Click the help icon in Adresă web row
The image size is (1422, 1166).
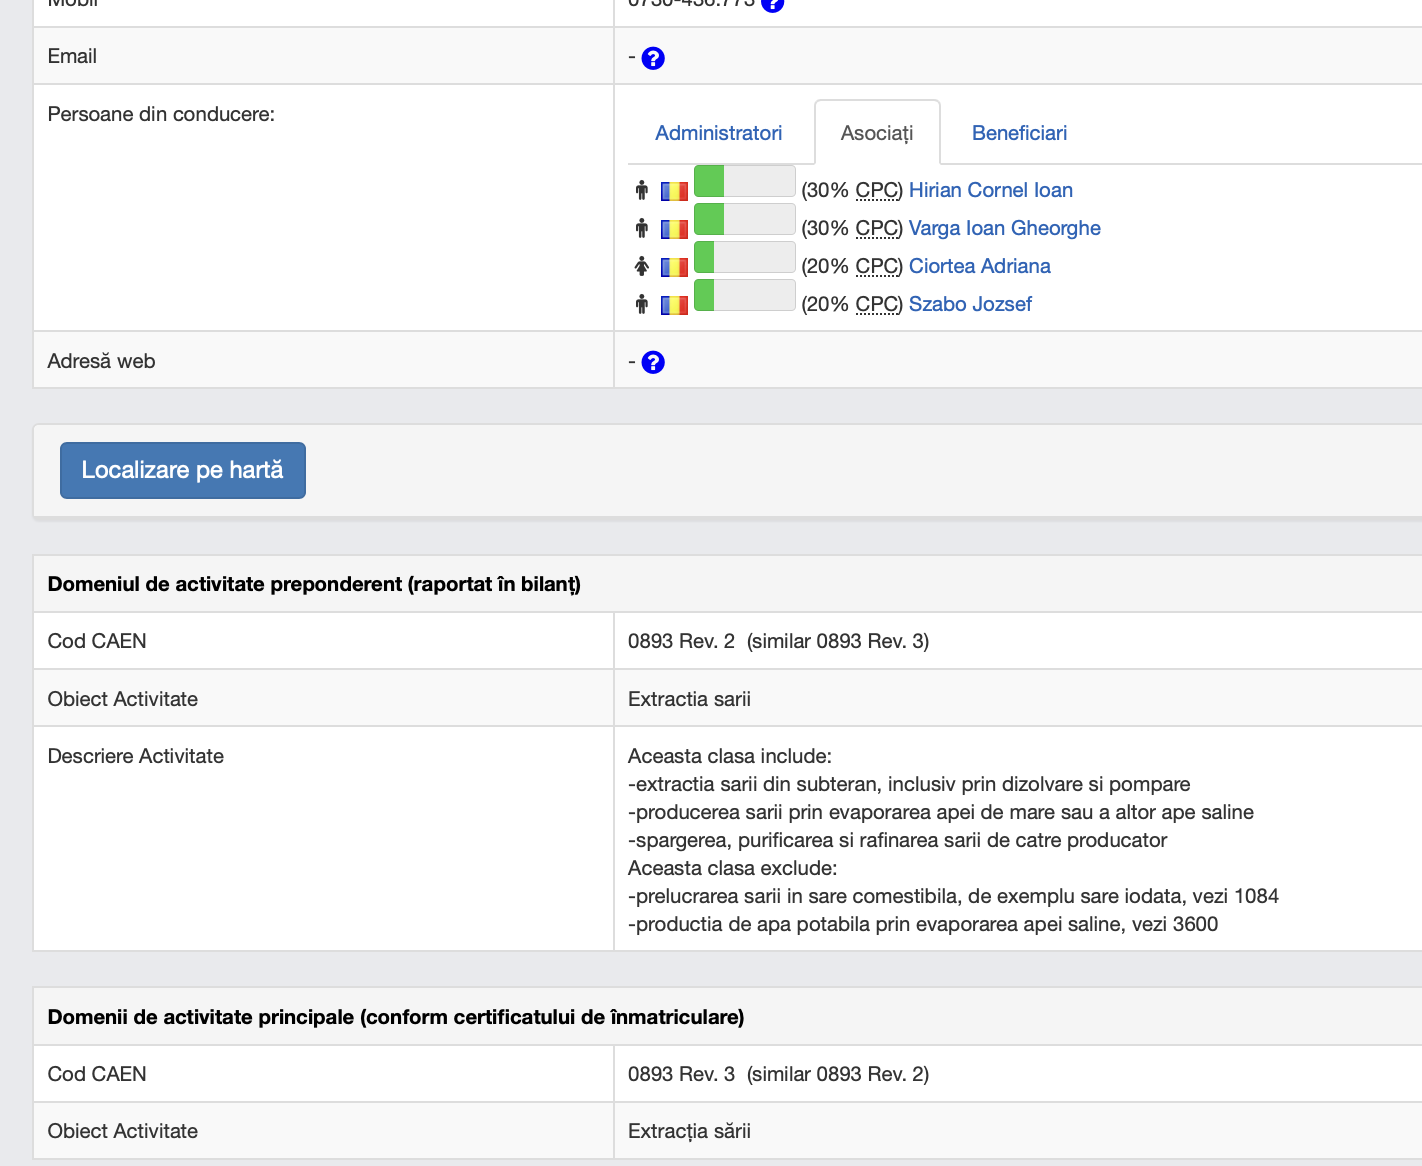[653, 362]
